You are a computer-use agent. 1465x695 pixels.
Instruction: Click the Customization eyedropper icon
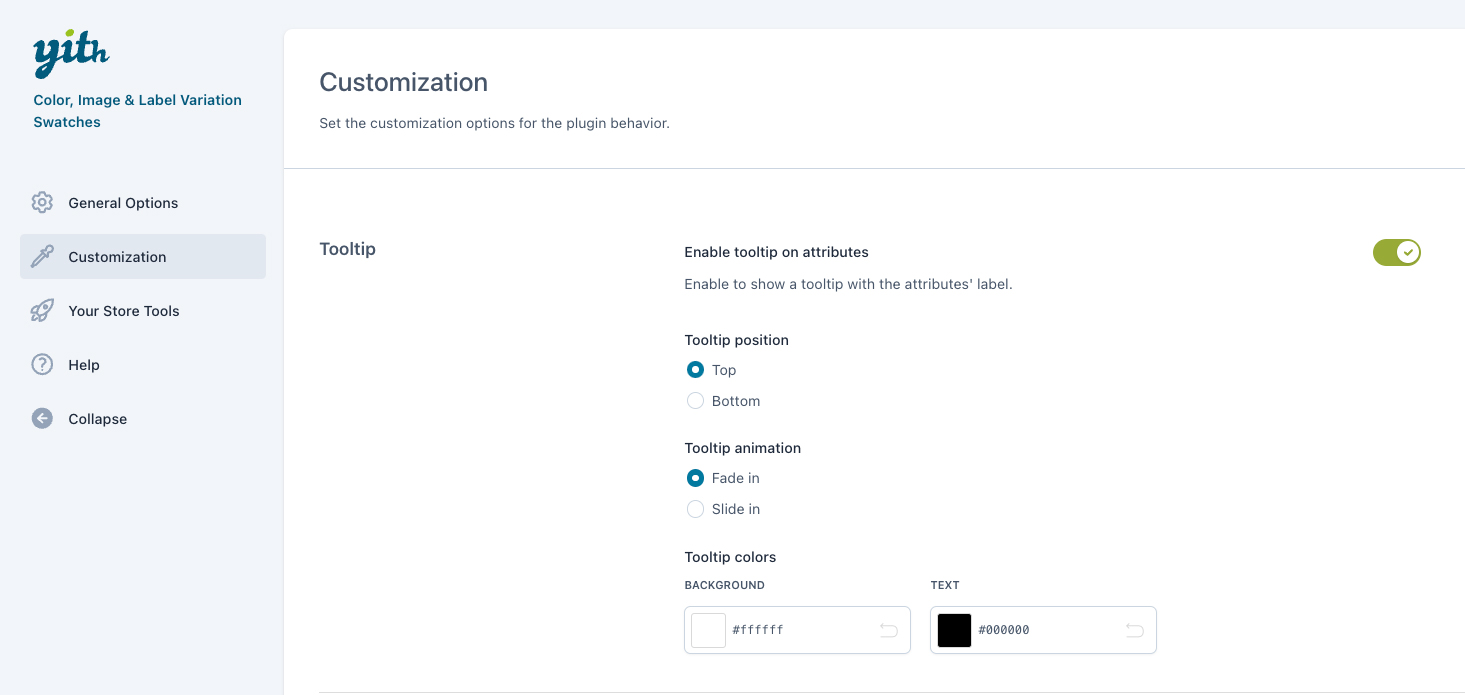click(42, 257)
